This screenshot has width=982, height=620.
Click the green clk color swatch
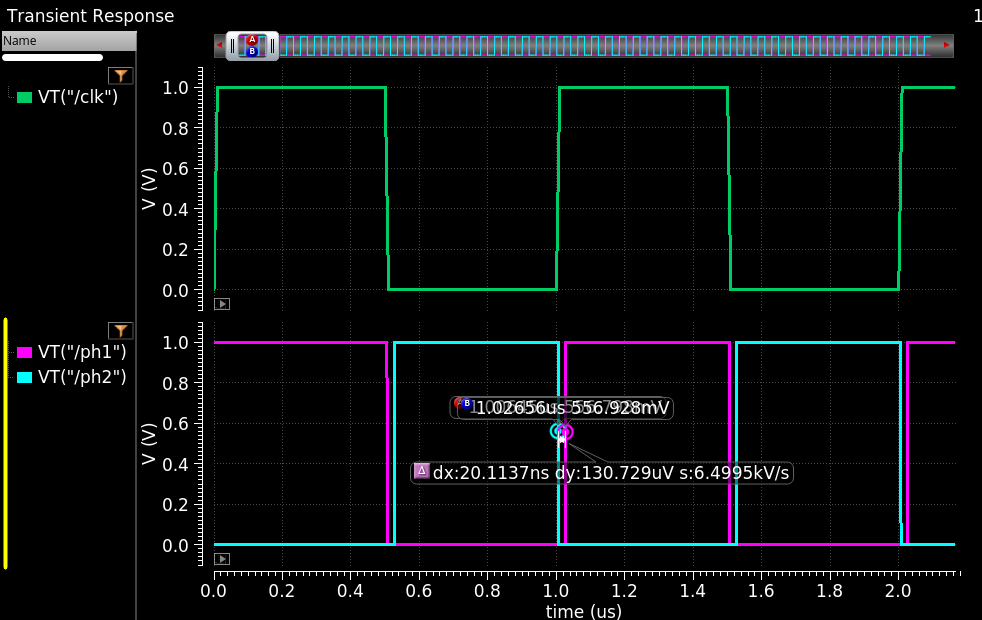point(25,97)
